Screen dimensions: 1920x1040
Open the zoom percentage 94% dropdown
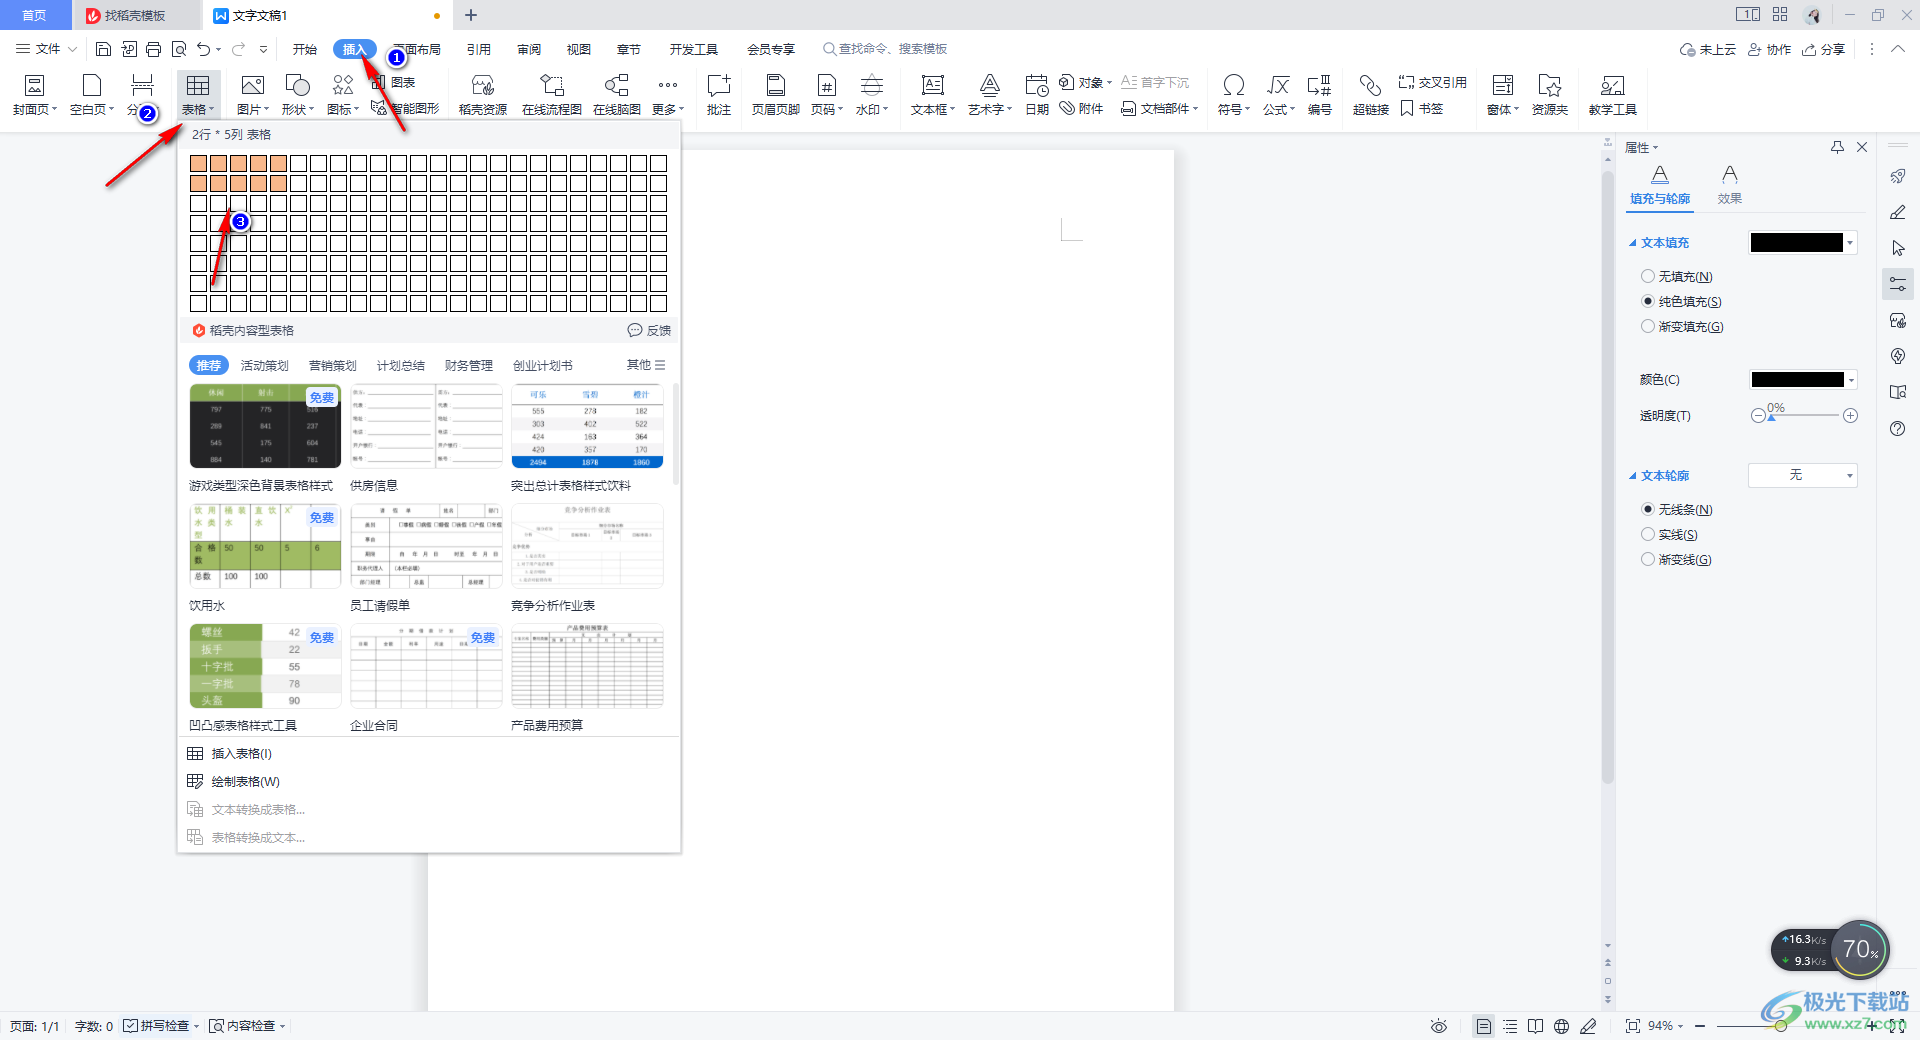[1666, 1026]
